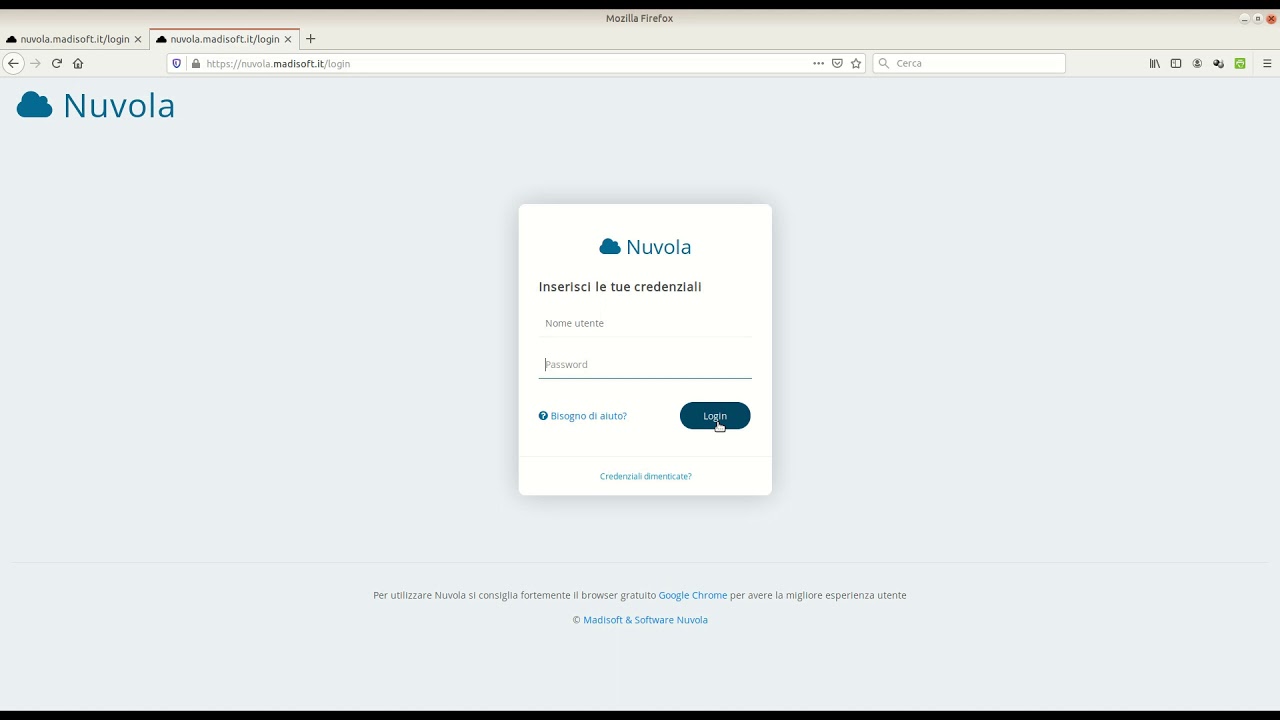
Task: Close the Firefox window
Action: point(1271,18)
